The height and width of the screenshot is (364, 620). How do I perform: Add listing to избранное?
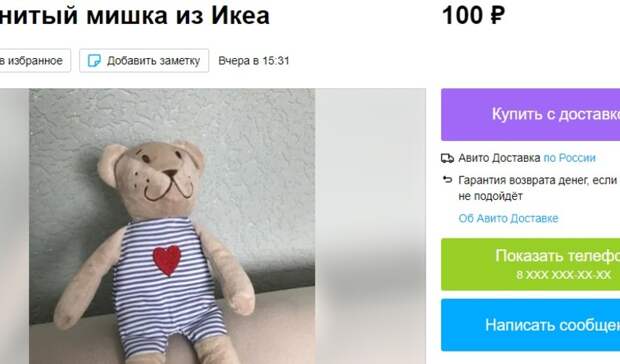coord(35,60)
